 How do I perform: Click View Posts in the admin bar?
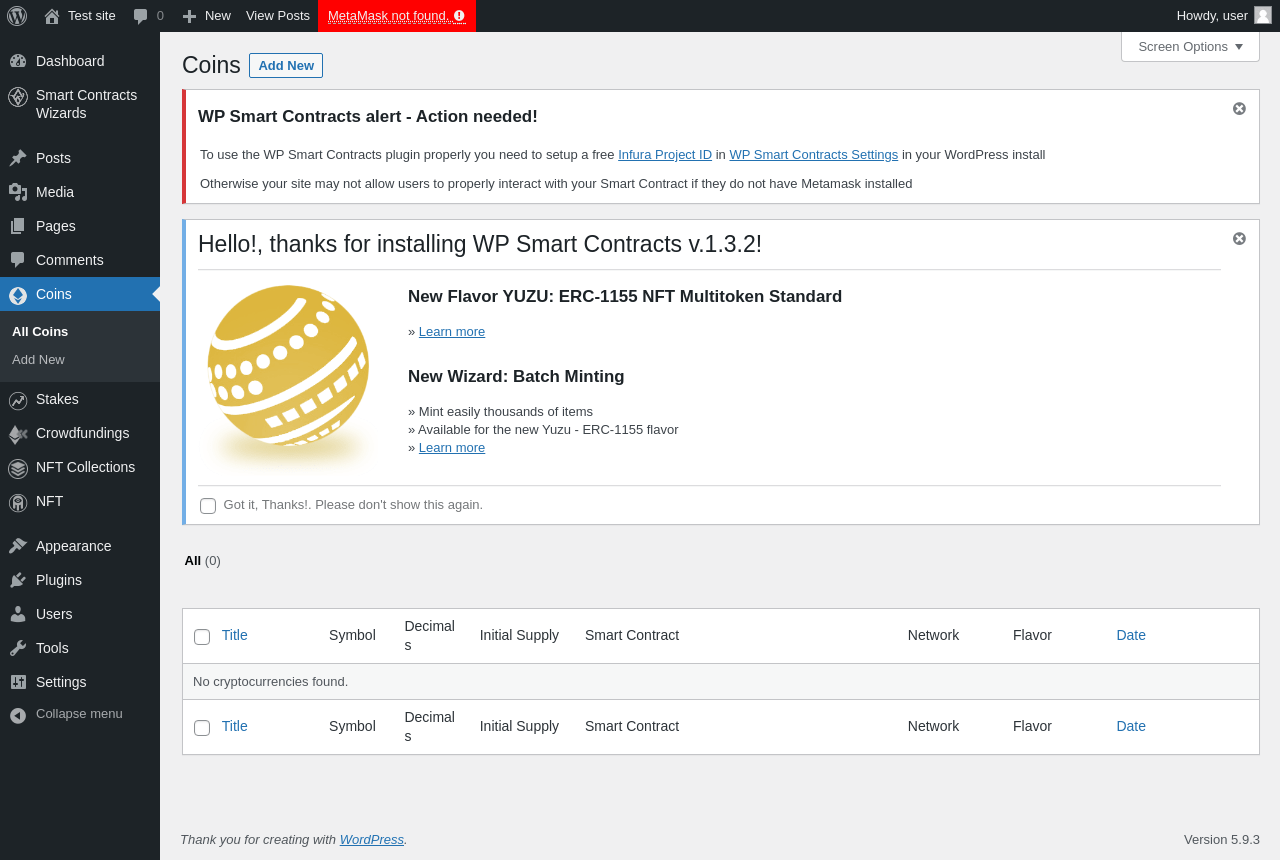coord(278,15)
